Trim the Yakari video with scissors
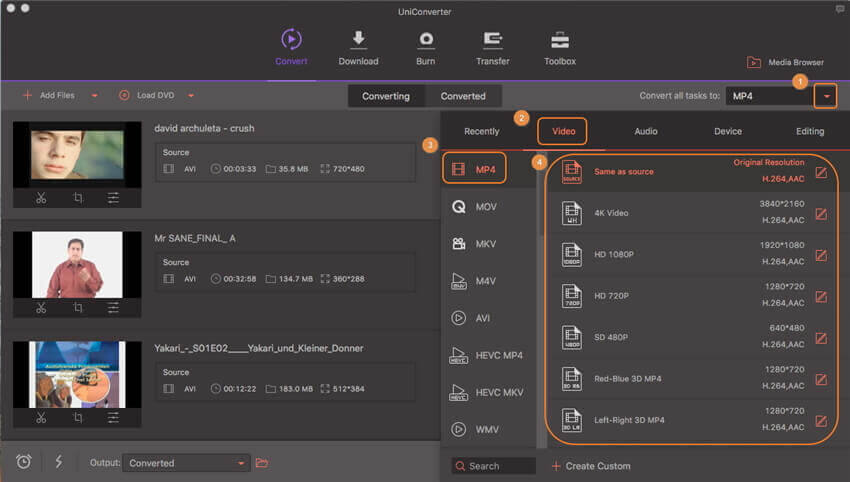 41,417
